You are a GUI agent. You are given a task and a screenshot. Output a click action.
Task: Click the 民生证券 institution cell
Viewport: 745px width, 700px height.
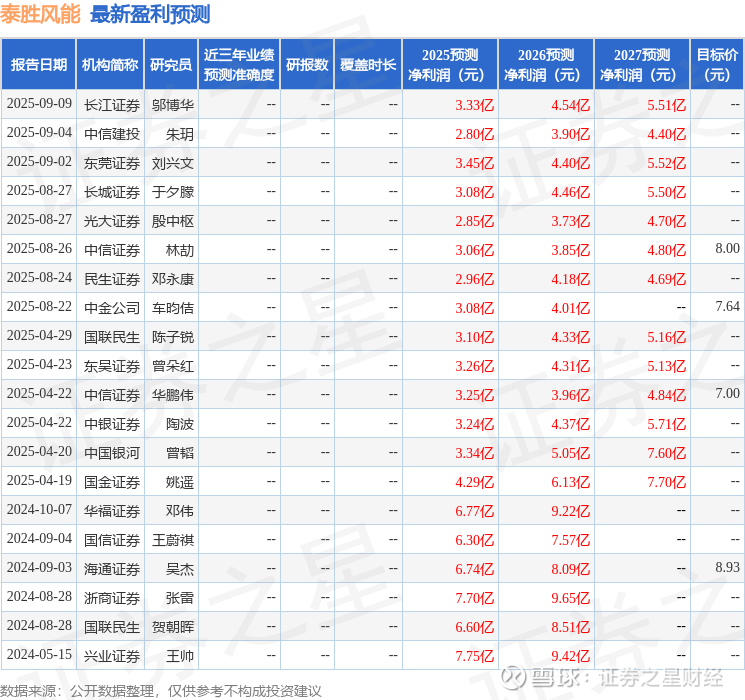point(112,279)
